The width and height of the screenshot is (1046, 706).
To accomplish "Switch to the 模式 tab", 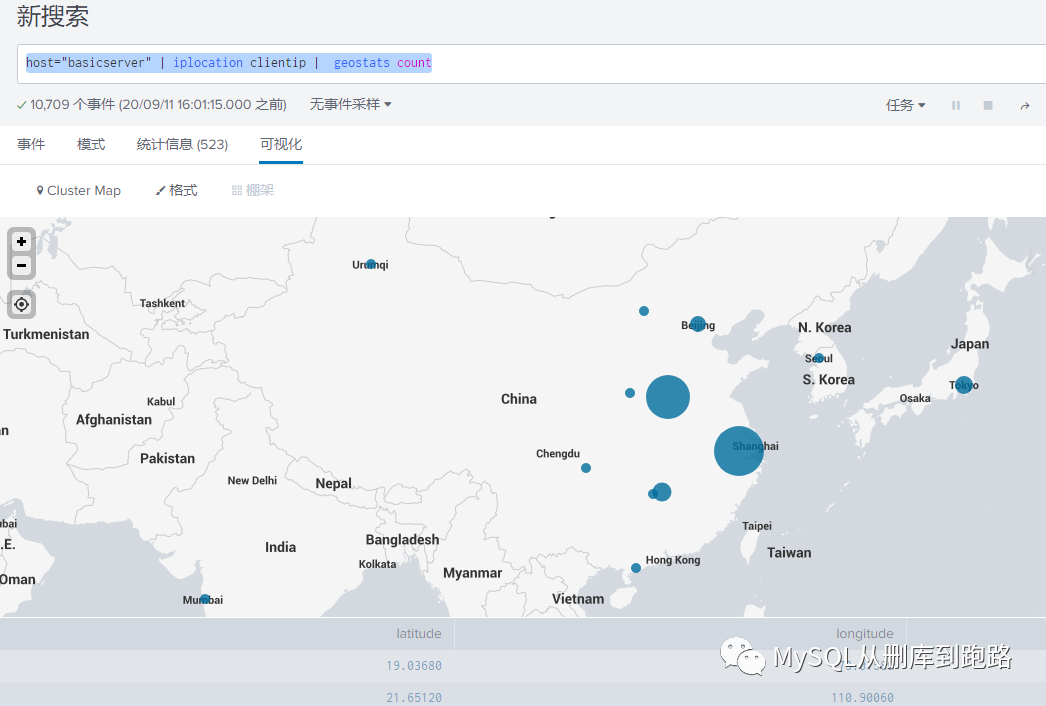I will [x=91, y=144].
